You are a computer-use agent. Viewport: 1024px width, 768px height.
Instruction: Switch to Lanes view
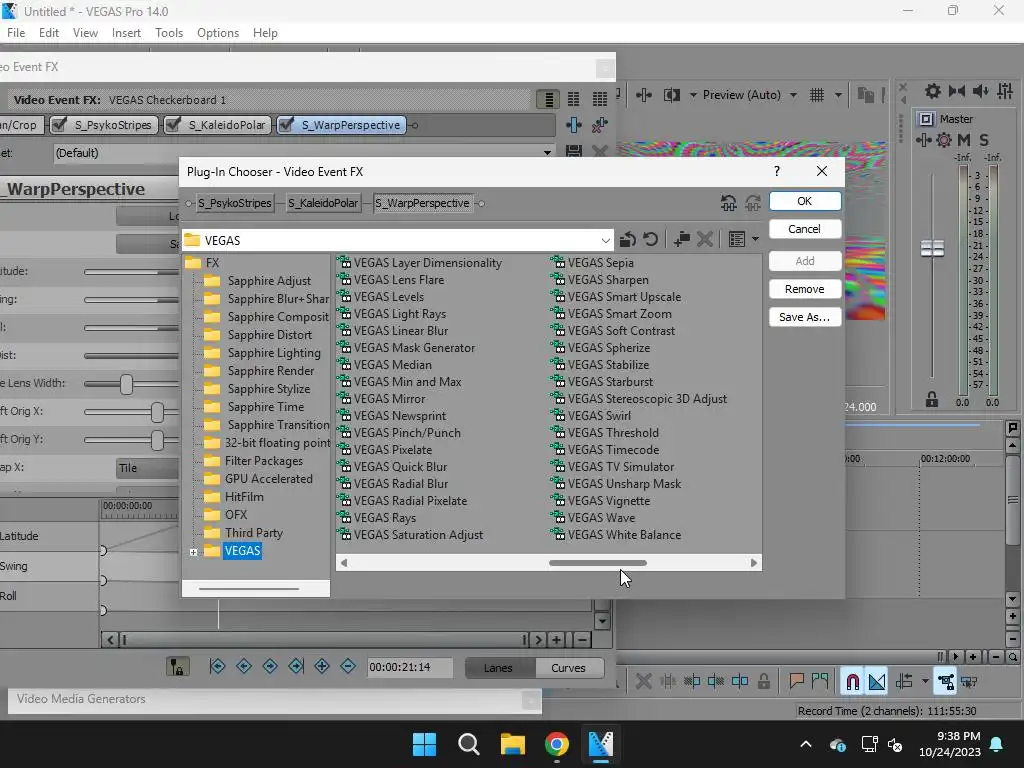tap(498, 667)
